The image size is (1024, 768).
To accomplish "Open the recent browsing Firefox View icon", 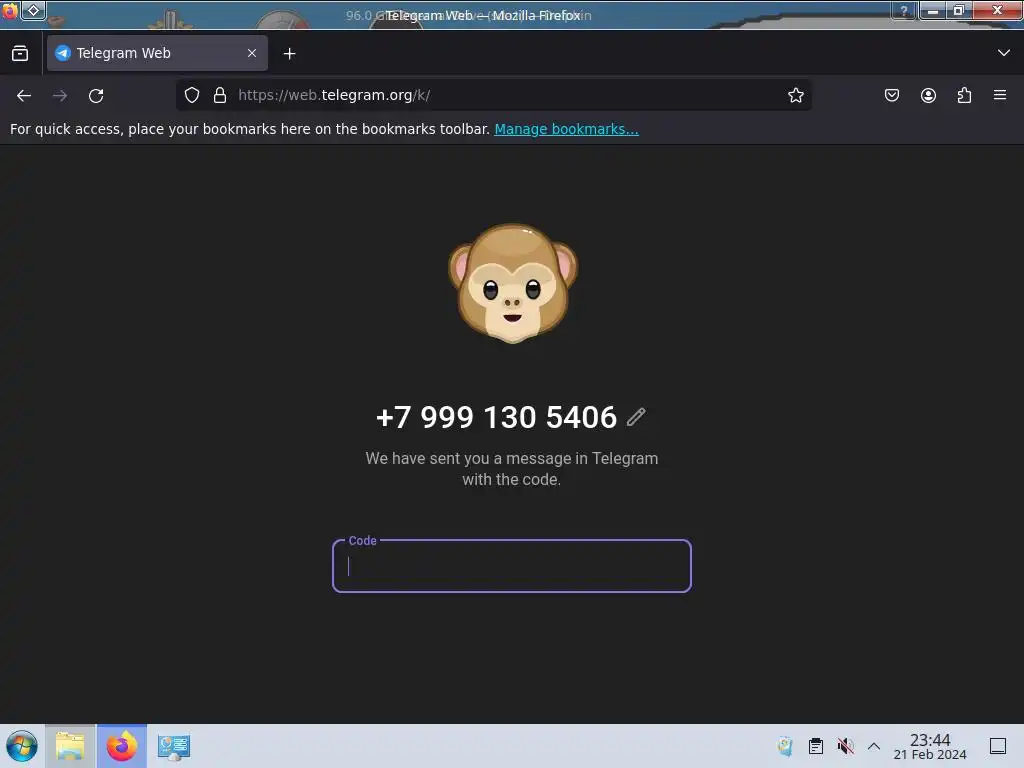I will pyautogui.click(x=20, y=53).
